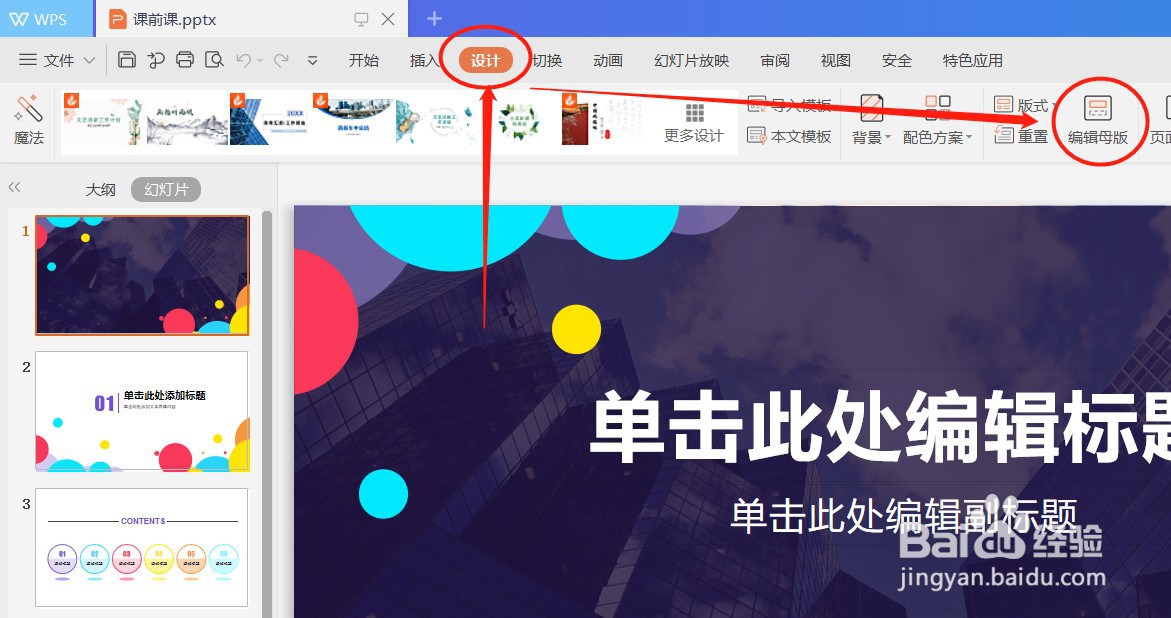Expand the 背景 dropdown arrow

(x=888, y=137)
